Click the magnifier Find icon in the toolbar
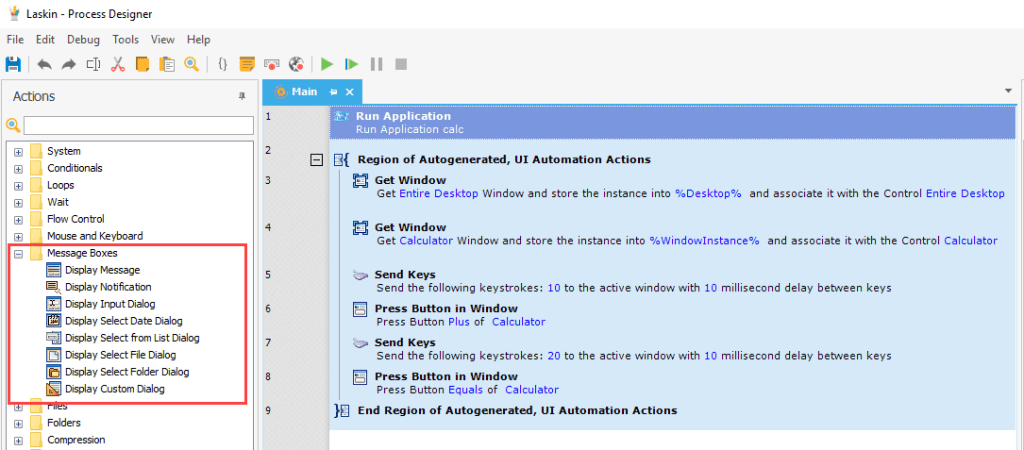The image size is (1024, 450). click(191, 64)
